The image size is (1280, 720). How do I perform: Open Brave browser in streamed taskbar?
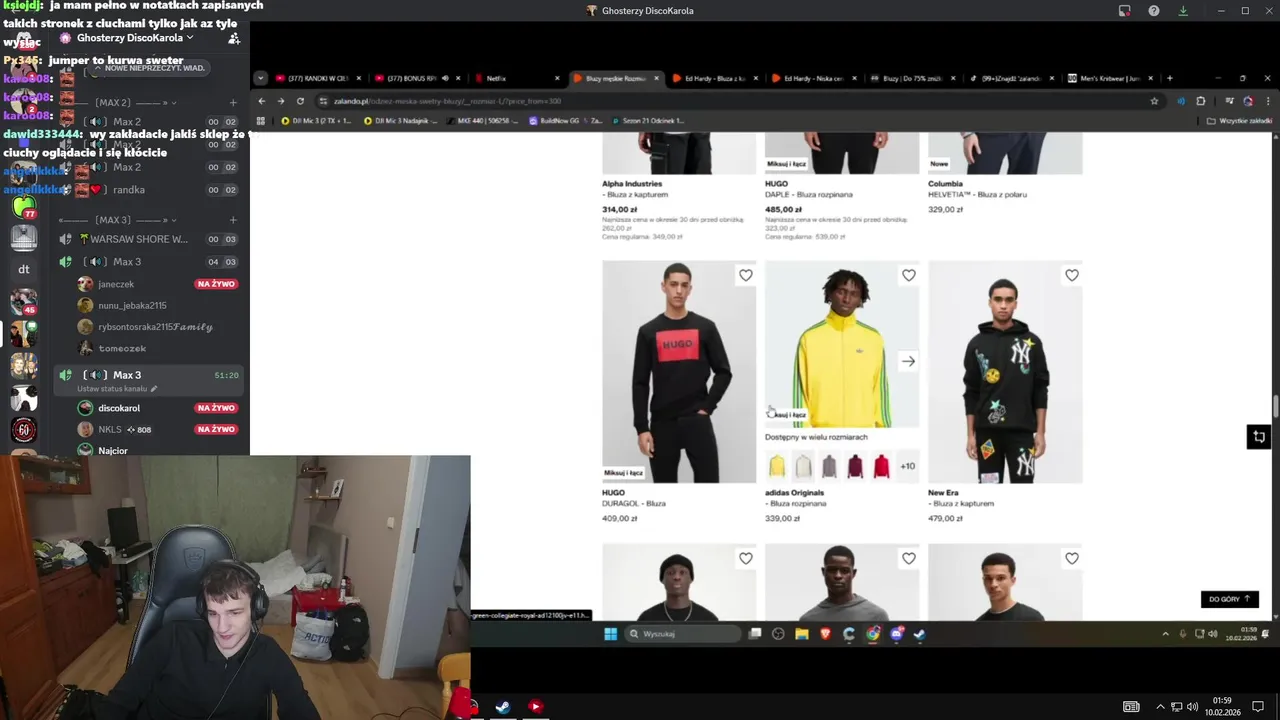(x=825, y=634)
